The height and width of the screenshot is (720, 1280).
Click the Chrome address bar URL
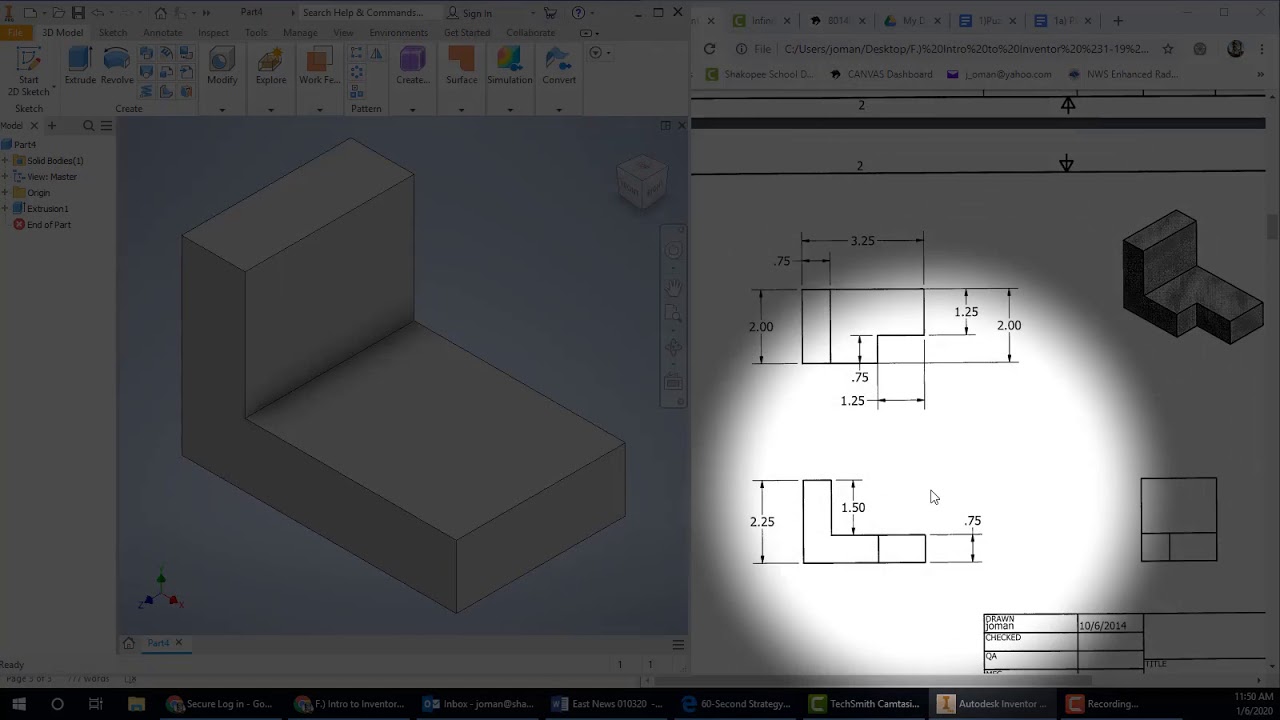coord(965,49)
